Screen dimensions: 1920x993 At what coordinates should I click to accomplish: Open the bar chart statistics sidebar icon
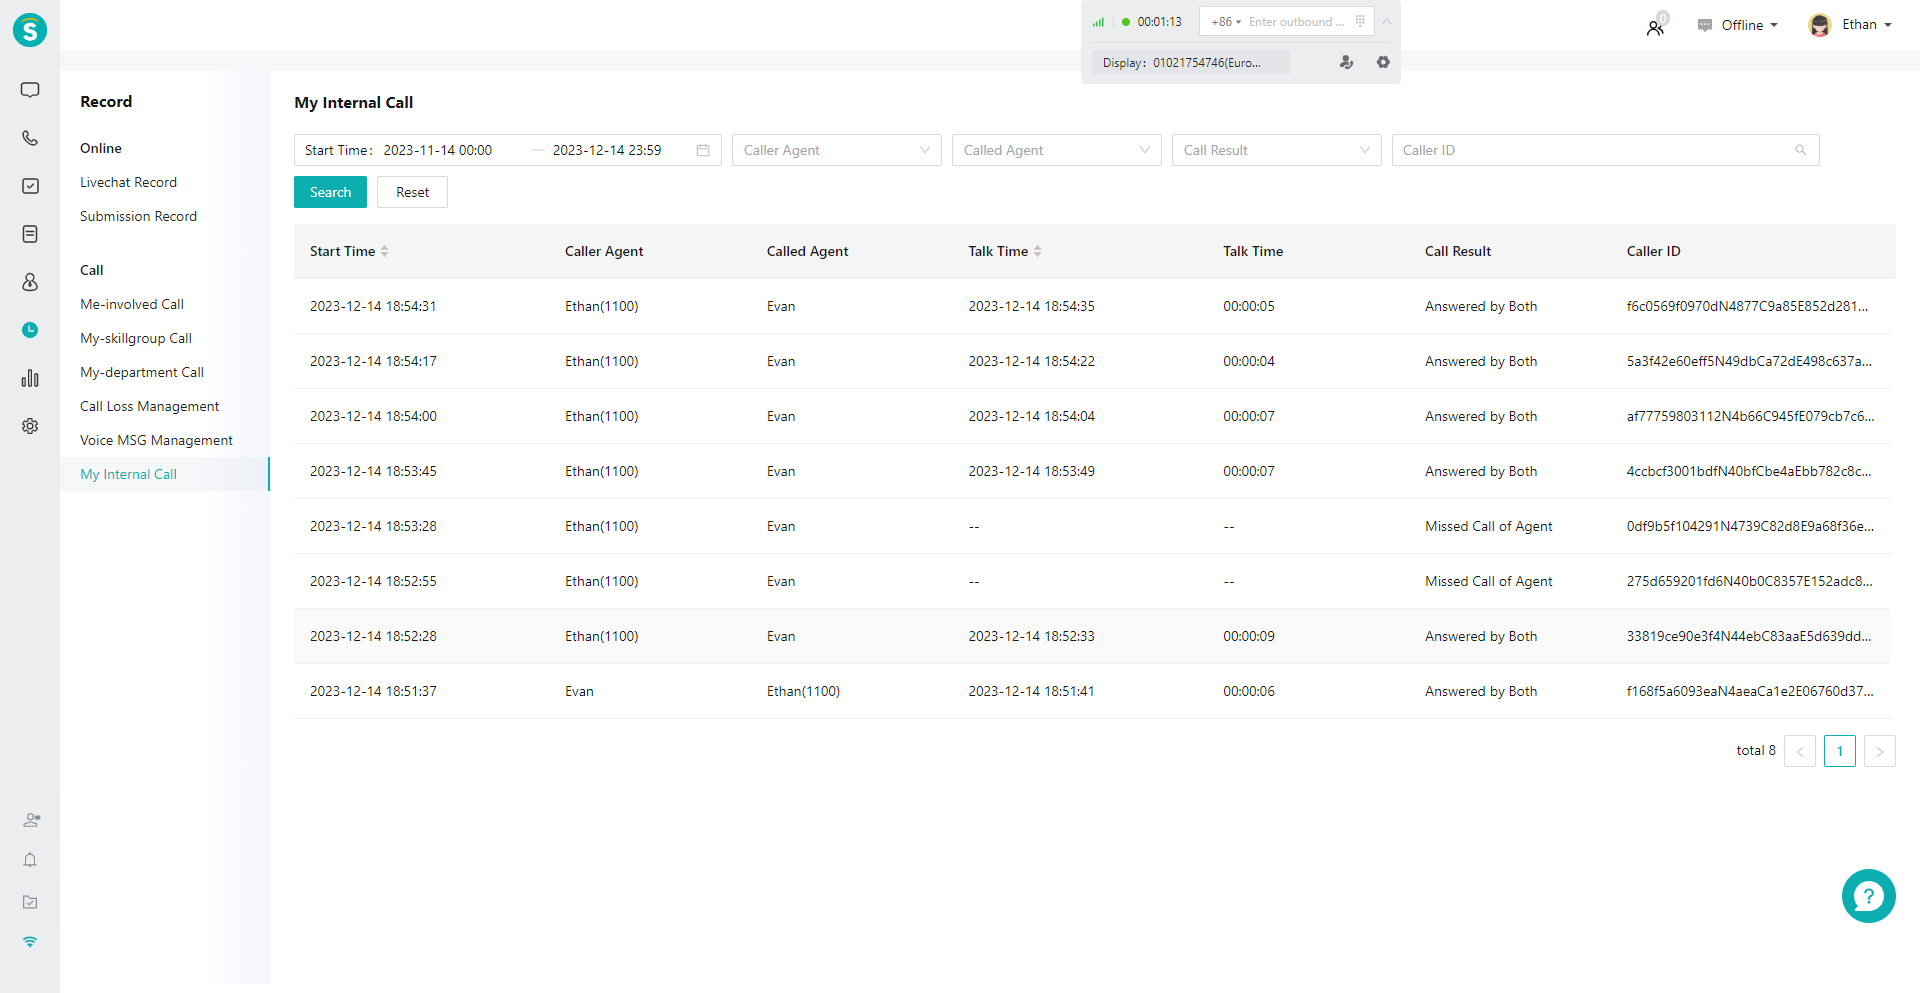pos(30,378)
